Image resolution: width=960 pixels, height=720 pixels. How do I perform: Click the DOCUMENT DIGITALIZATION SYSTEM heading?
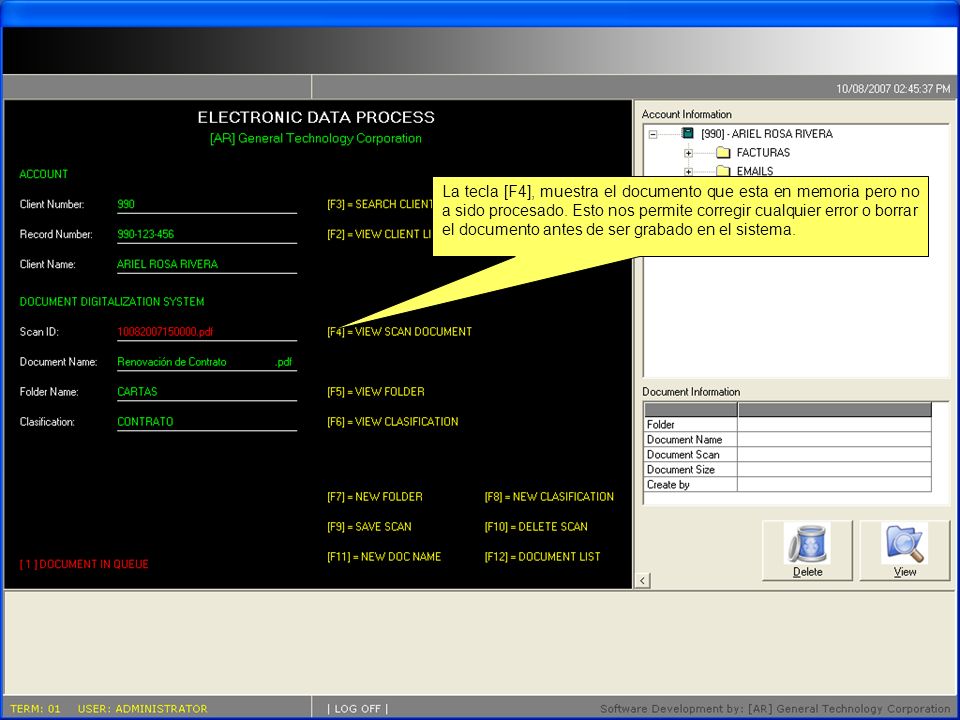coord(112,302)
